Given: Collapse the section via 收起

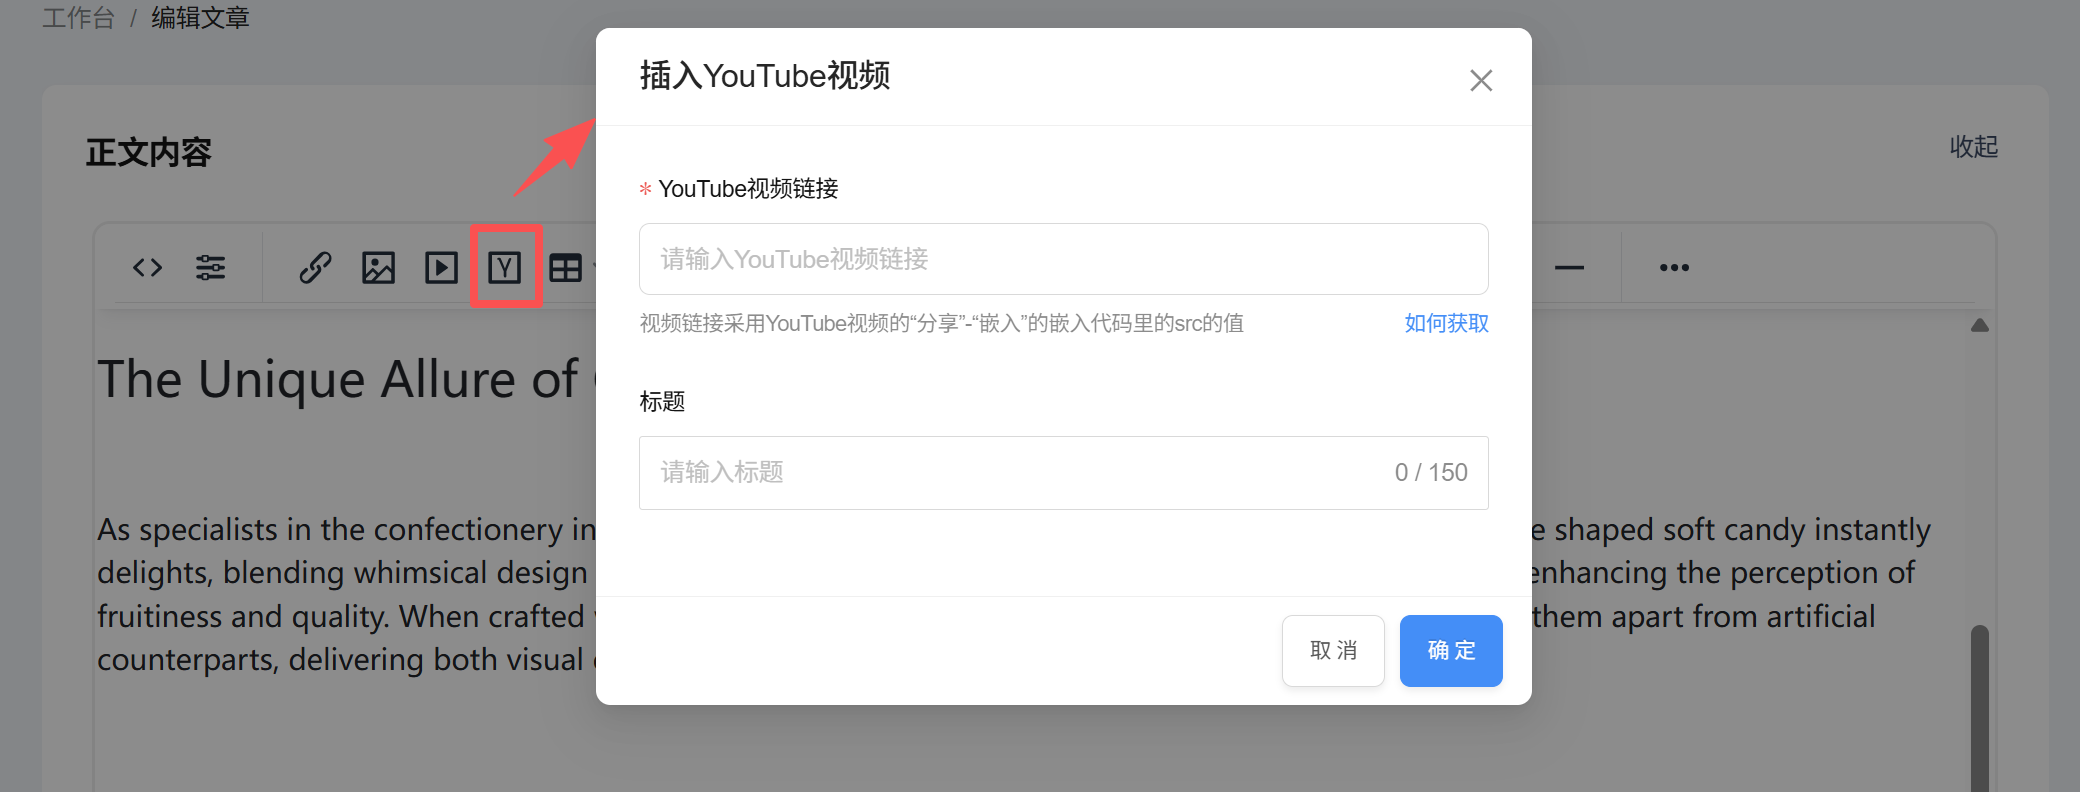Looking at the screenshot, I should [x=1973, y=147].
